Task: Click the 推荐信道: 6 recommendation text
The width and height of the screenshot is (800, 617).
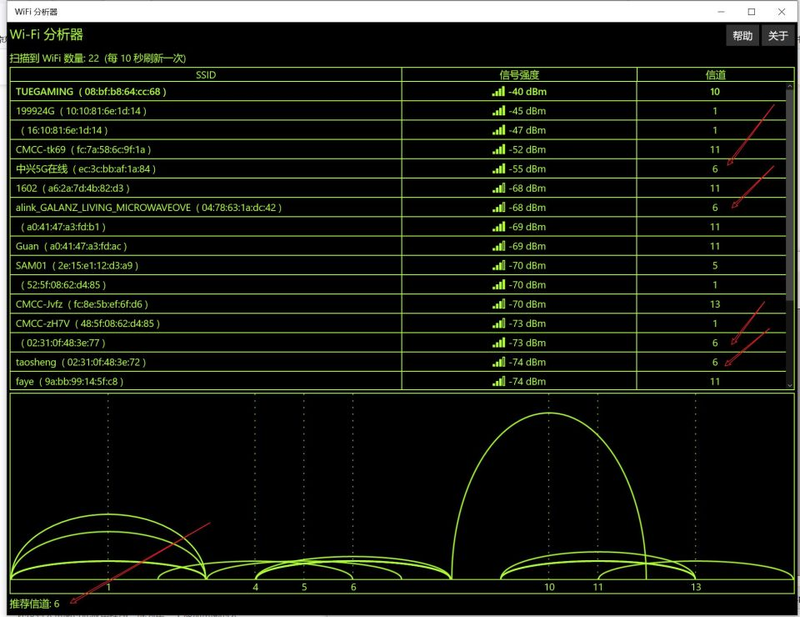Action: pos(36,603)
